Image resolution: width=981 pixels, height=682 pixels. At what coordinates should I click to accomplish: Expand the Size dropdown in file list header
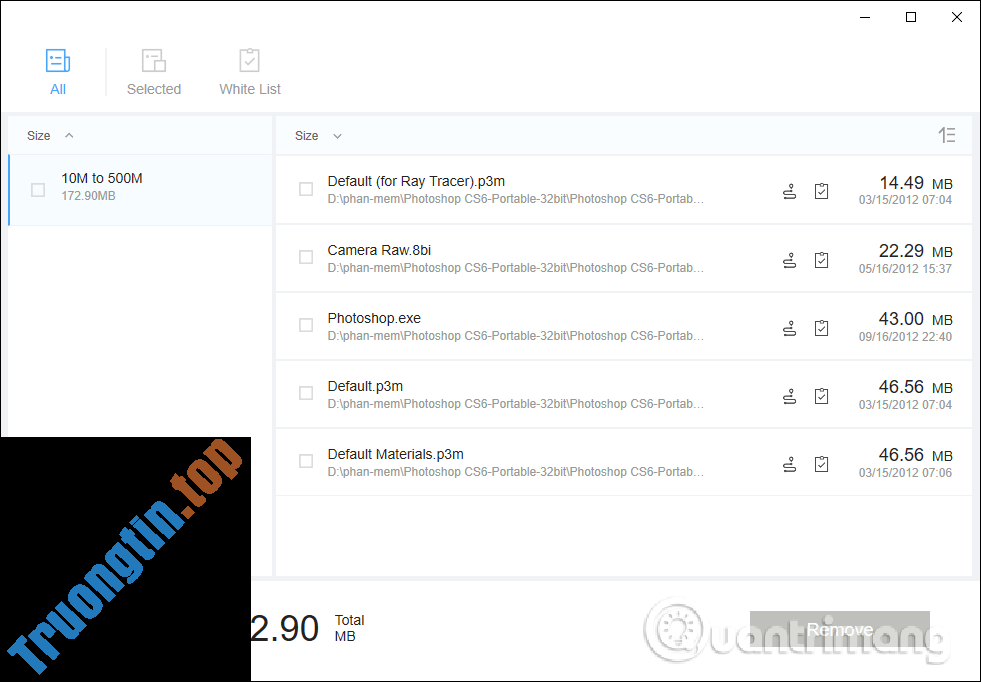(337, 136)
